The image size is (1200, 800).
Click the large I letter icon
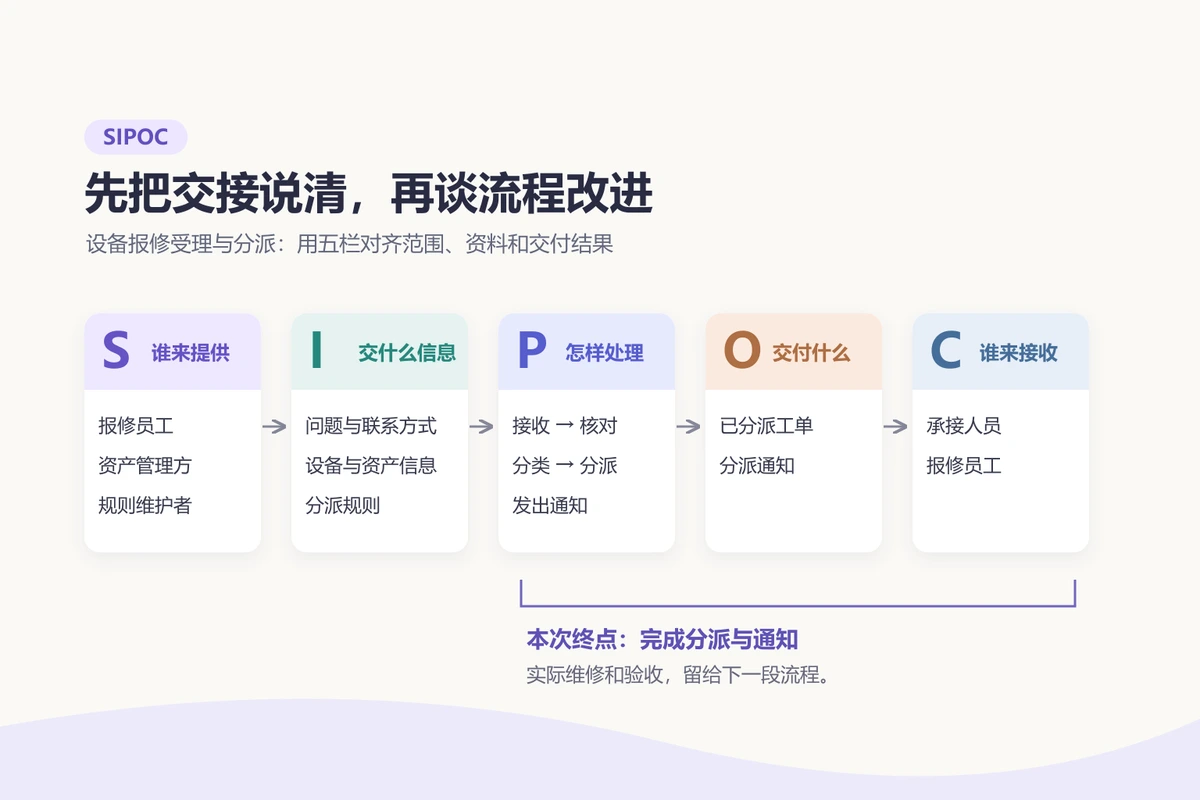[x=316, y=351]
